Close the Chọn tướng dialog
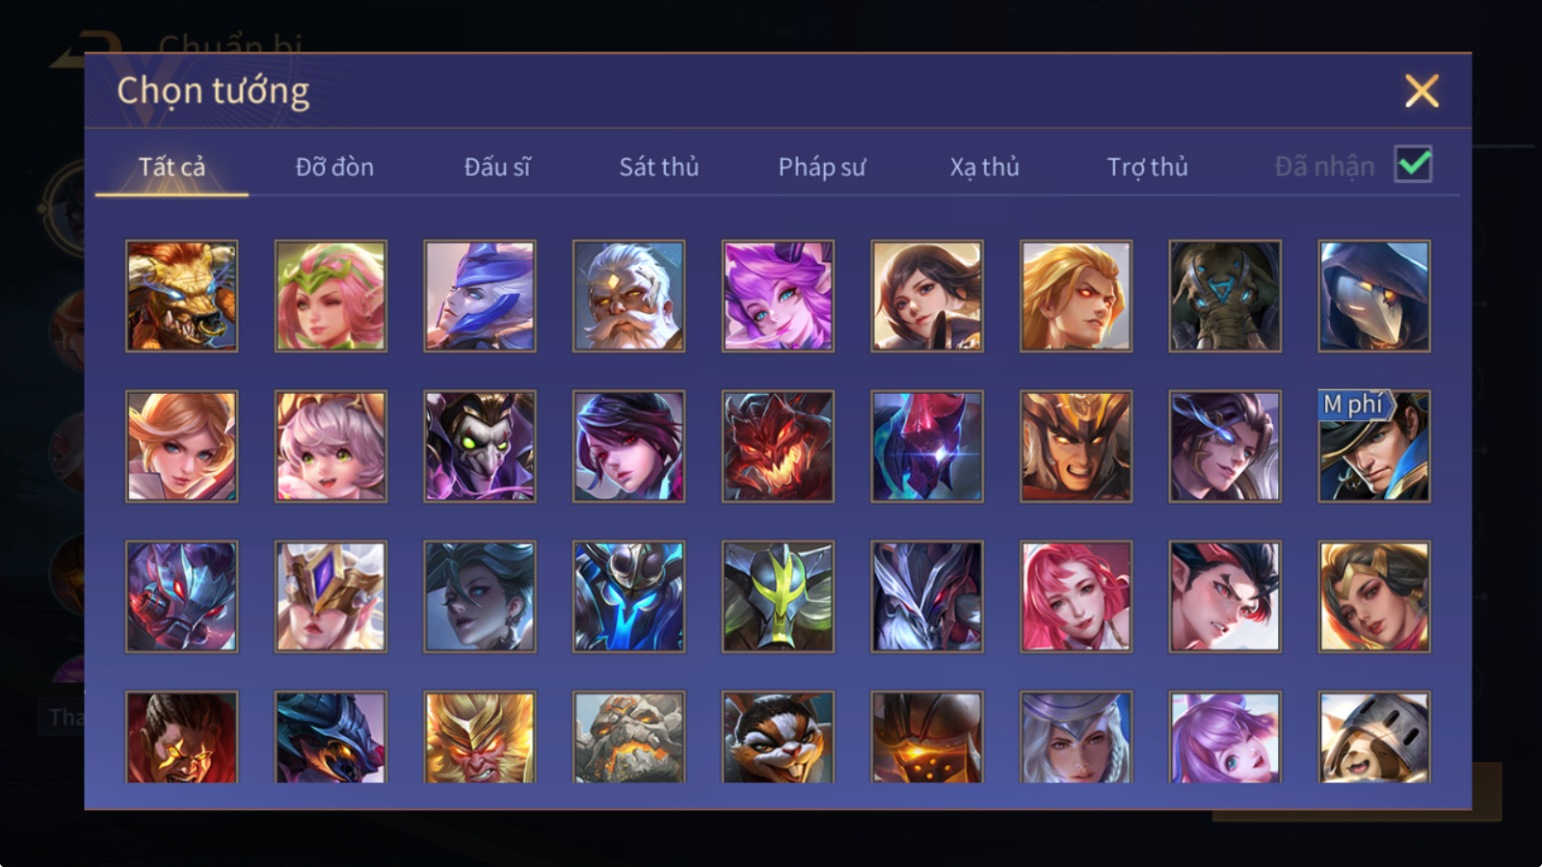 [1421, 91]
